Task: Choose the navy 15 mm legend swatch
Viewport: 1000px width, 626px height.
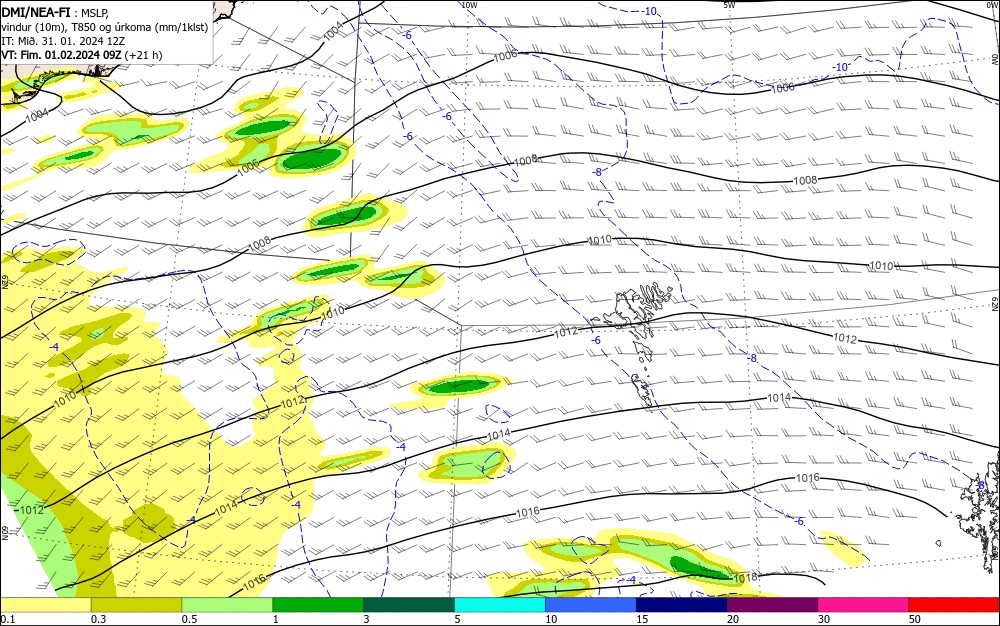Action: (682, 605)
